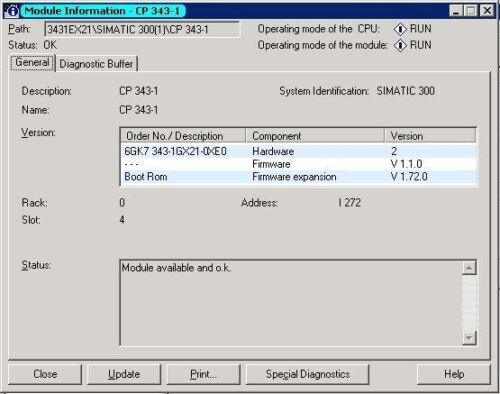This screenshot has height=394, width=500.
Task: Click the Close button
Action: pyautogui.click(x=45, y=374)
